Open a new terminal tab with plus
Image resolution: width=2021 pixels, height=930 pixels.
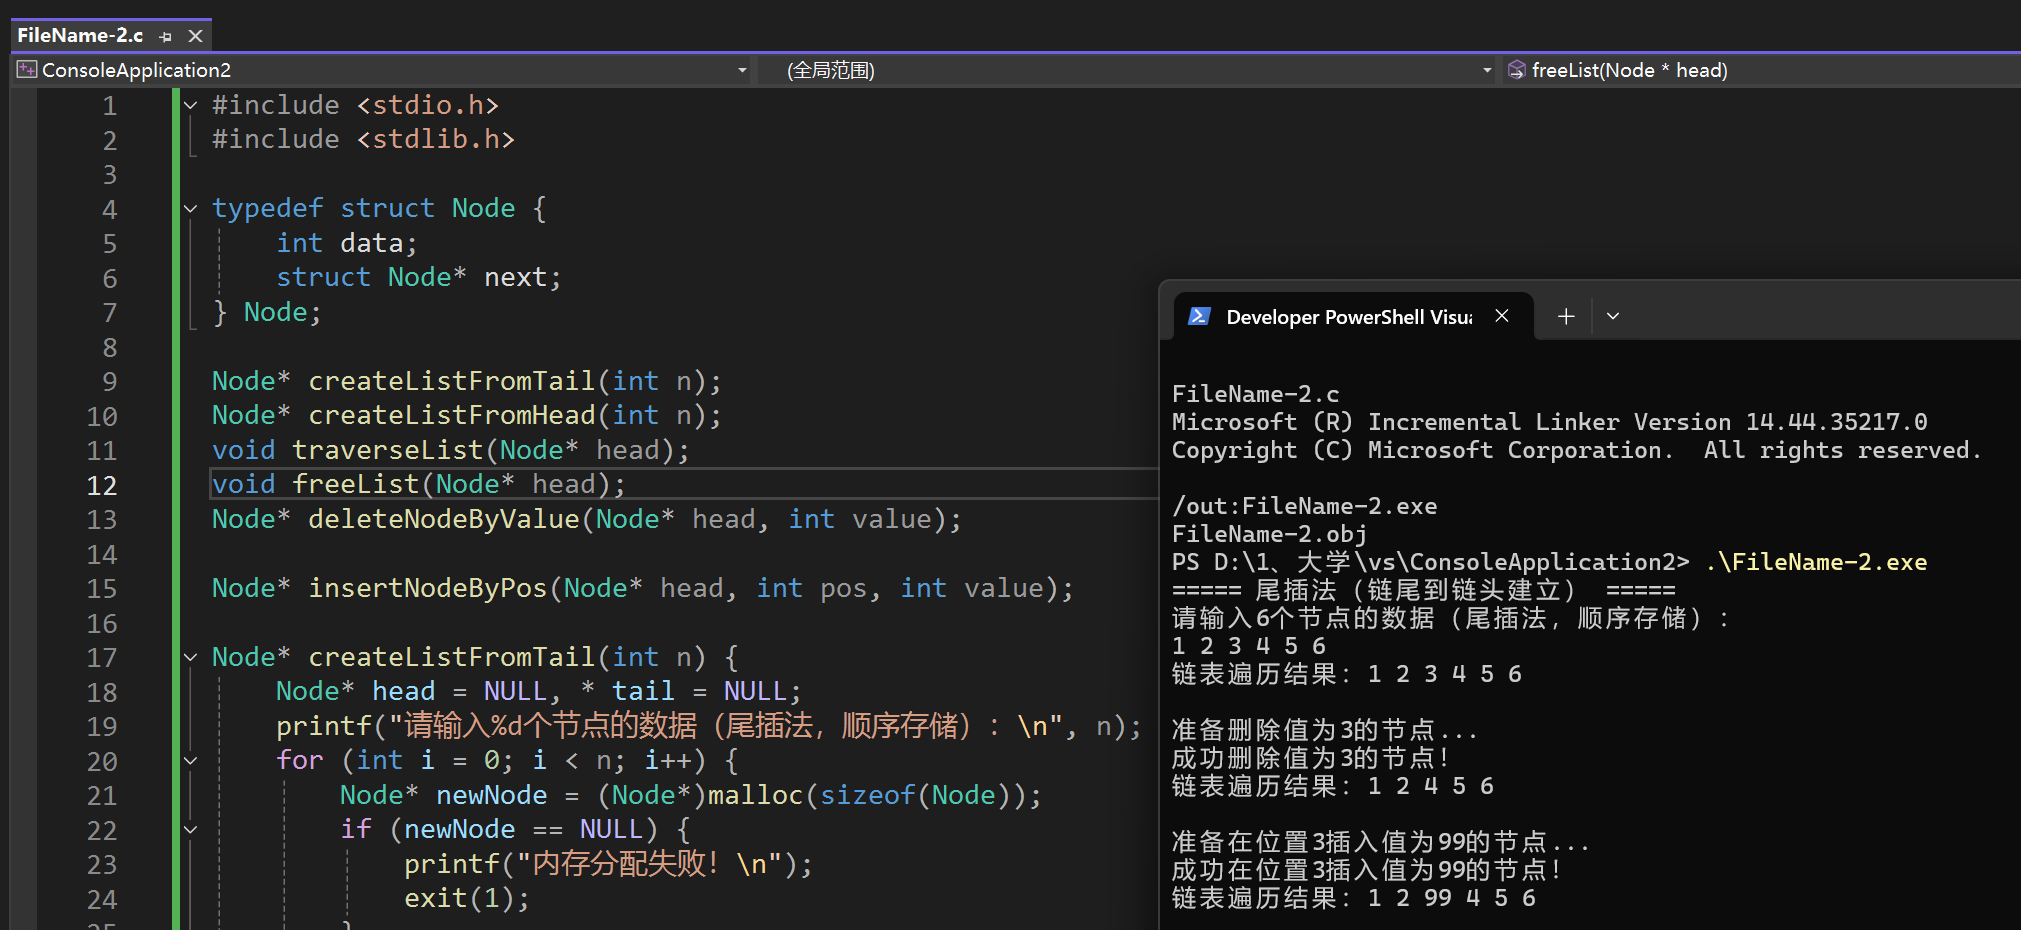pos(1566,316)
